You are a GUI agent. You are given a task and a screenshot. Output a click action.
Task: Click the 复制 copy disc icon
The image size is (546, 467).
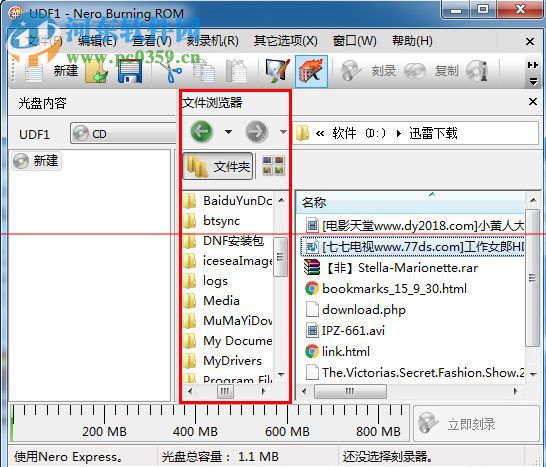pos(415,71)
